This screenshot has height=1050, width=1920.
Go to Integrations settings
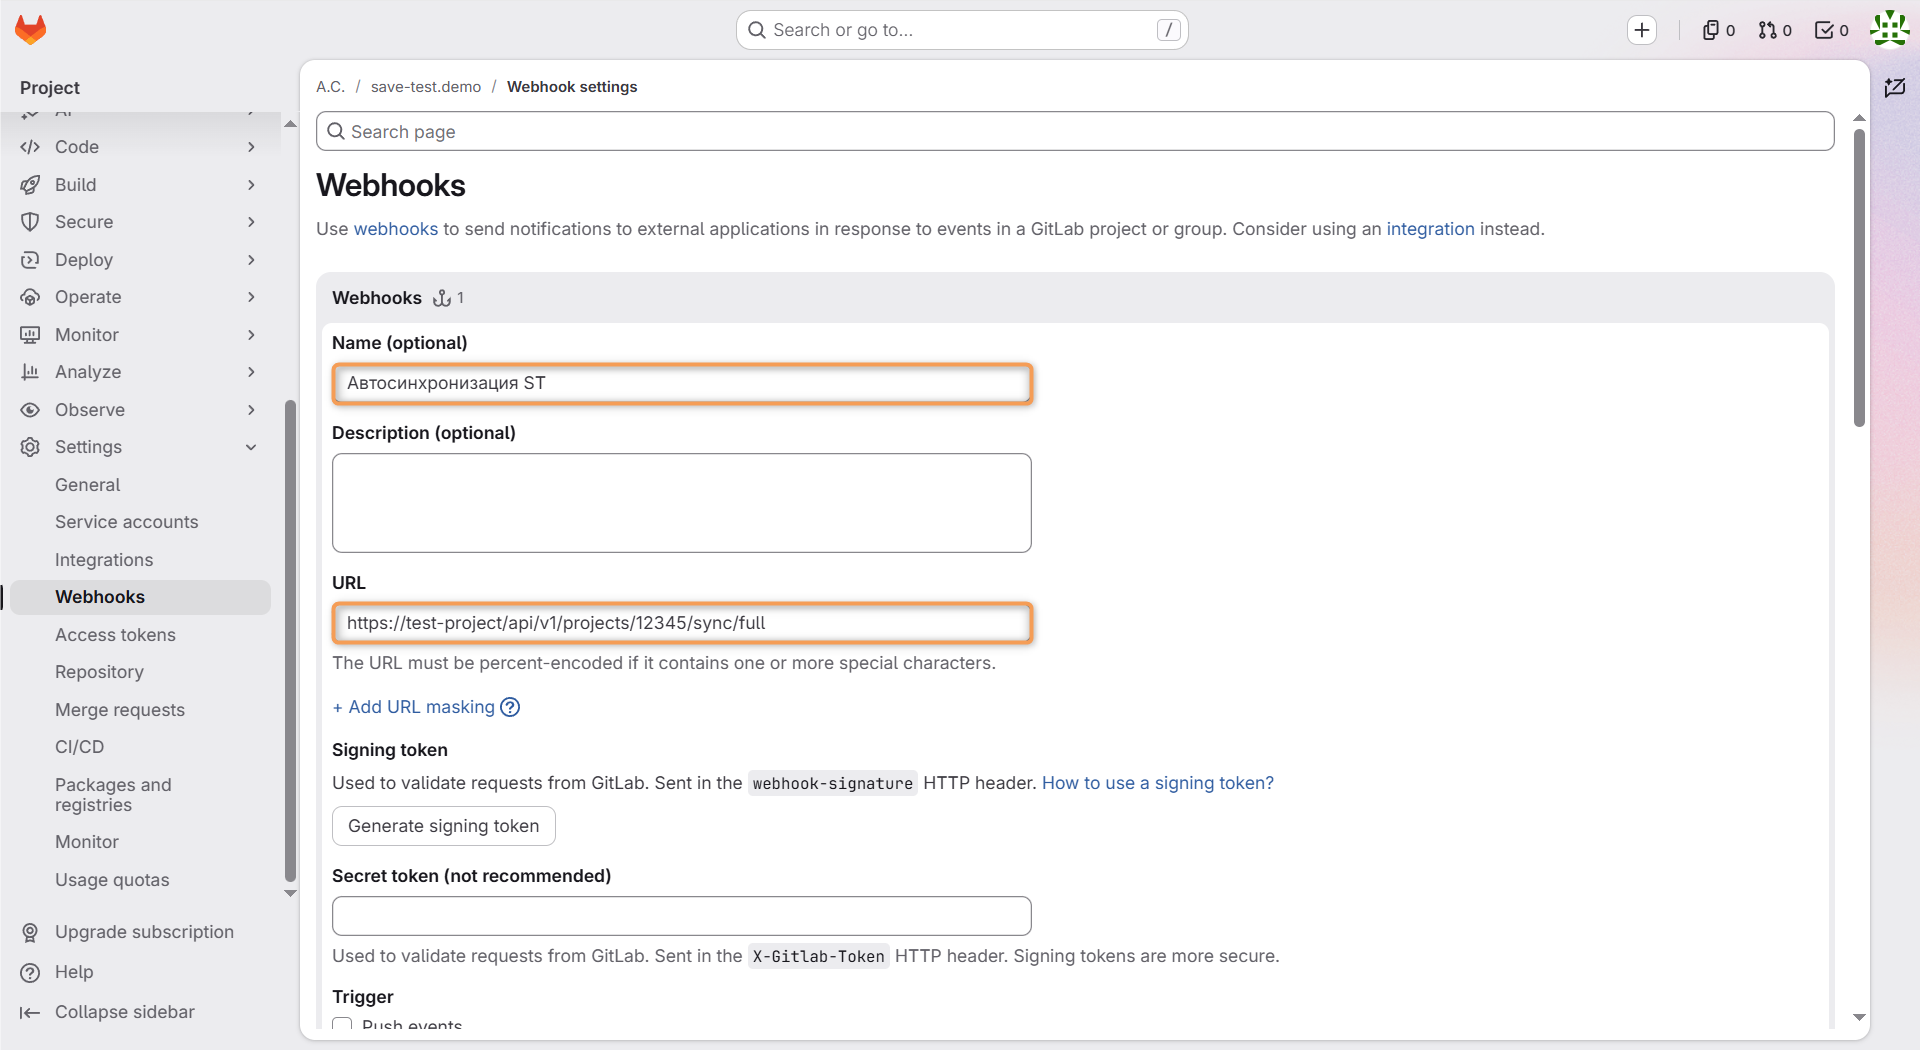[104, 560]
